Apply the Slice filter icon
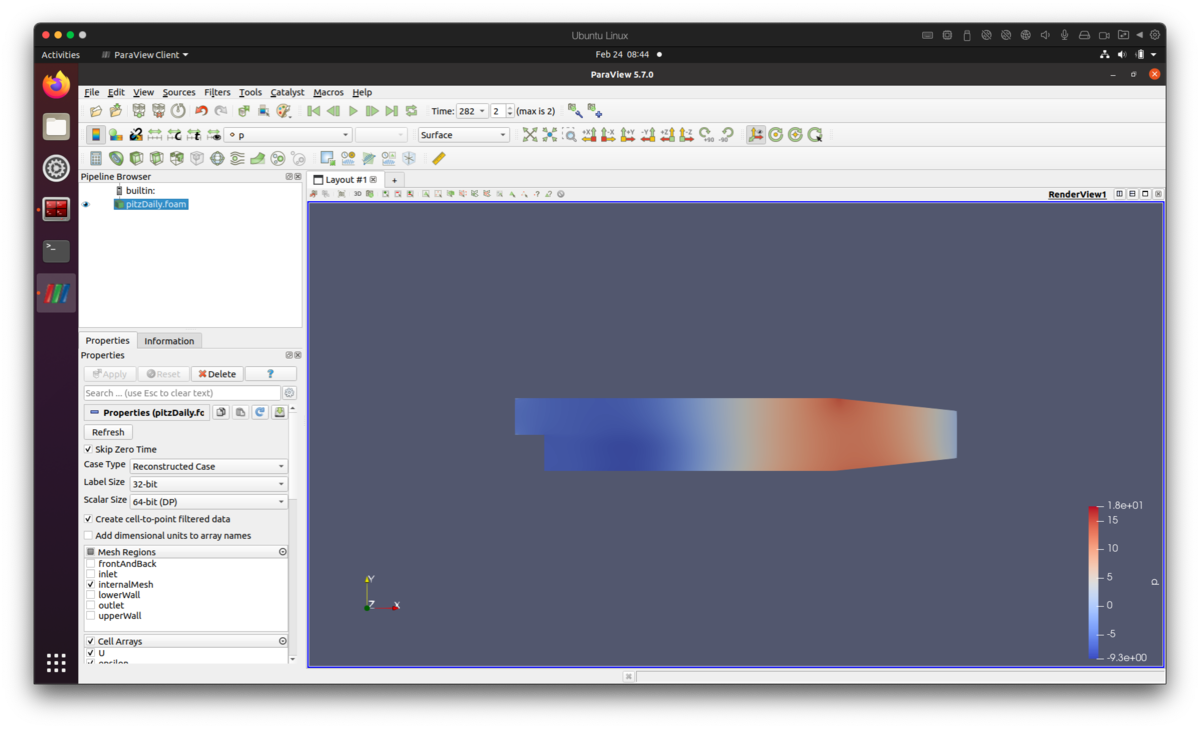Viewport: 1200px width, 729px height. tap(156, 158)
